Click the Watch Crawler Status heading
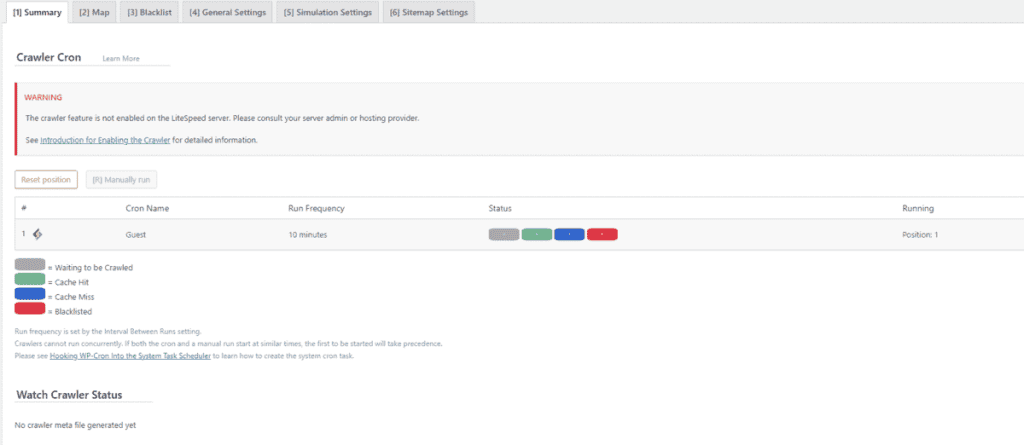The image size is (1024, 445). (69, 395)
